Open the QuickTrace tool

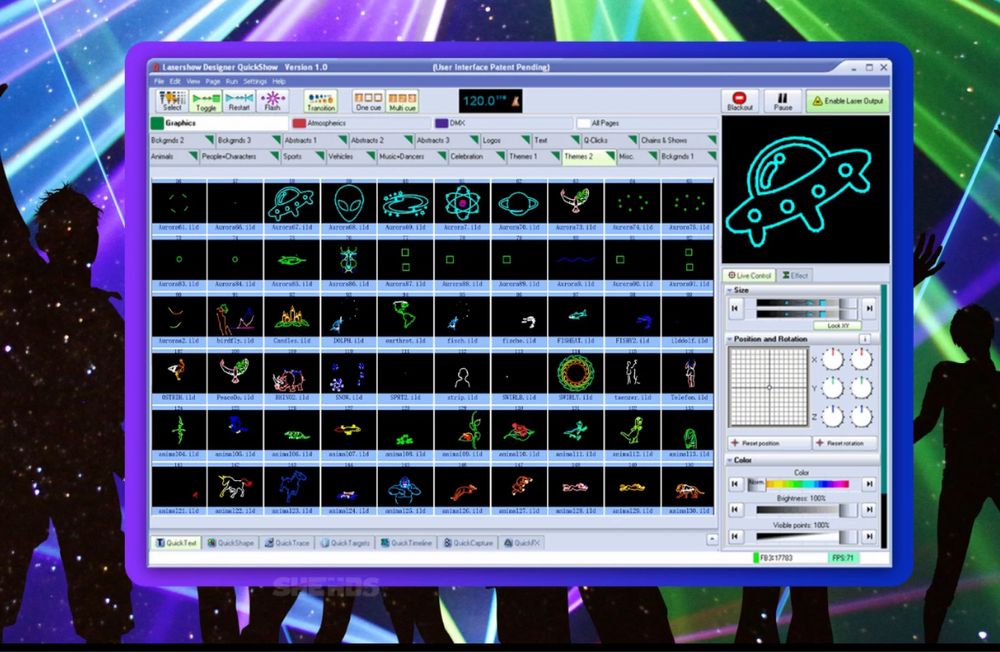tap(287, 543)
